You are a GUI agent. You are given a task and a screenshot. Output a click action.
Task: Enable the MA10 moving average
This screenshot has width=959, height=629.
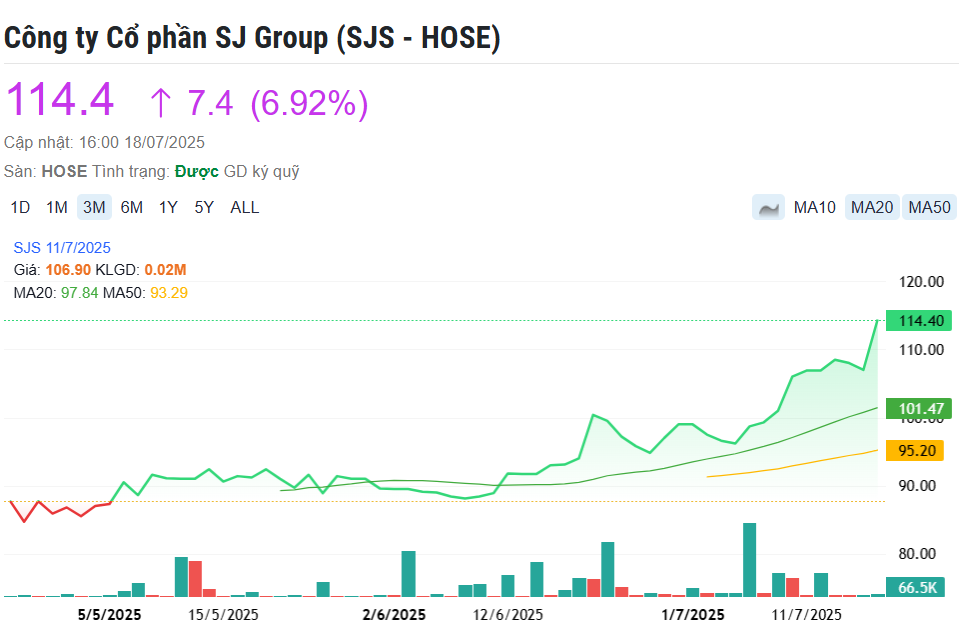[x=815, y=207]
